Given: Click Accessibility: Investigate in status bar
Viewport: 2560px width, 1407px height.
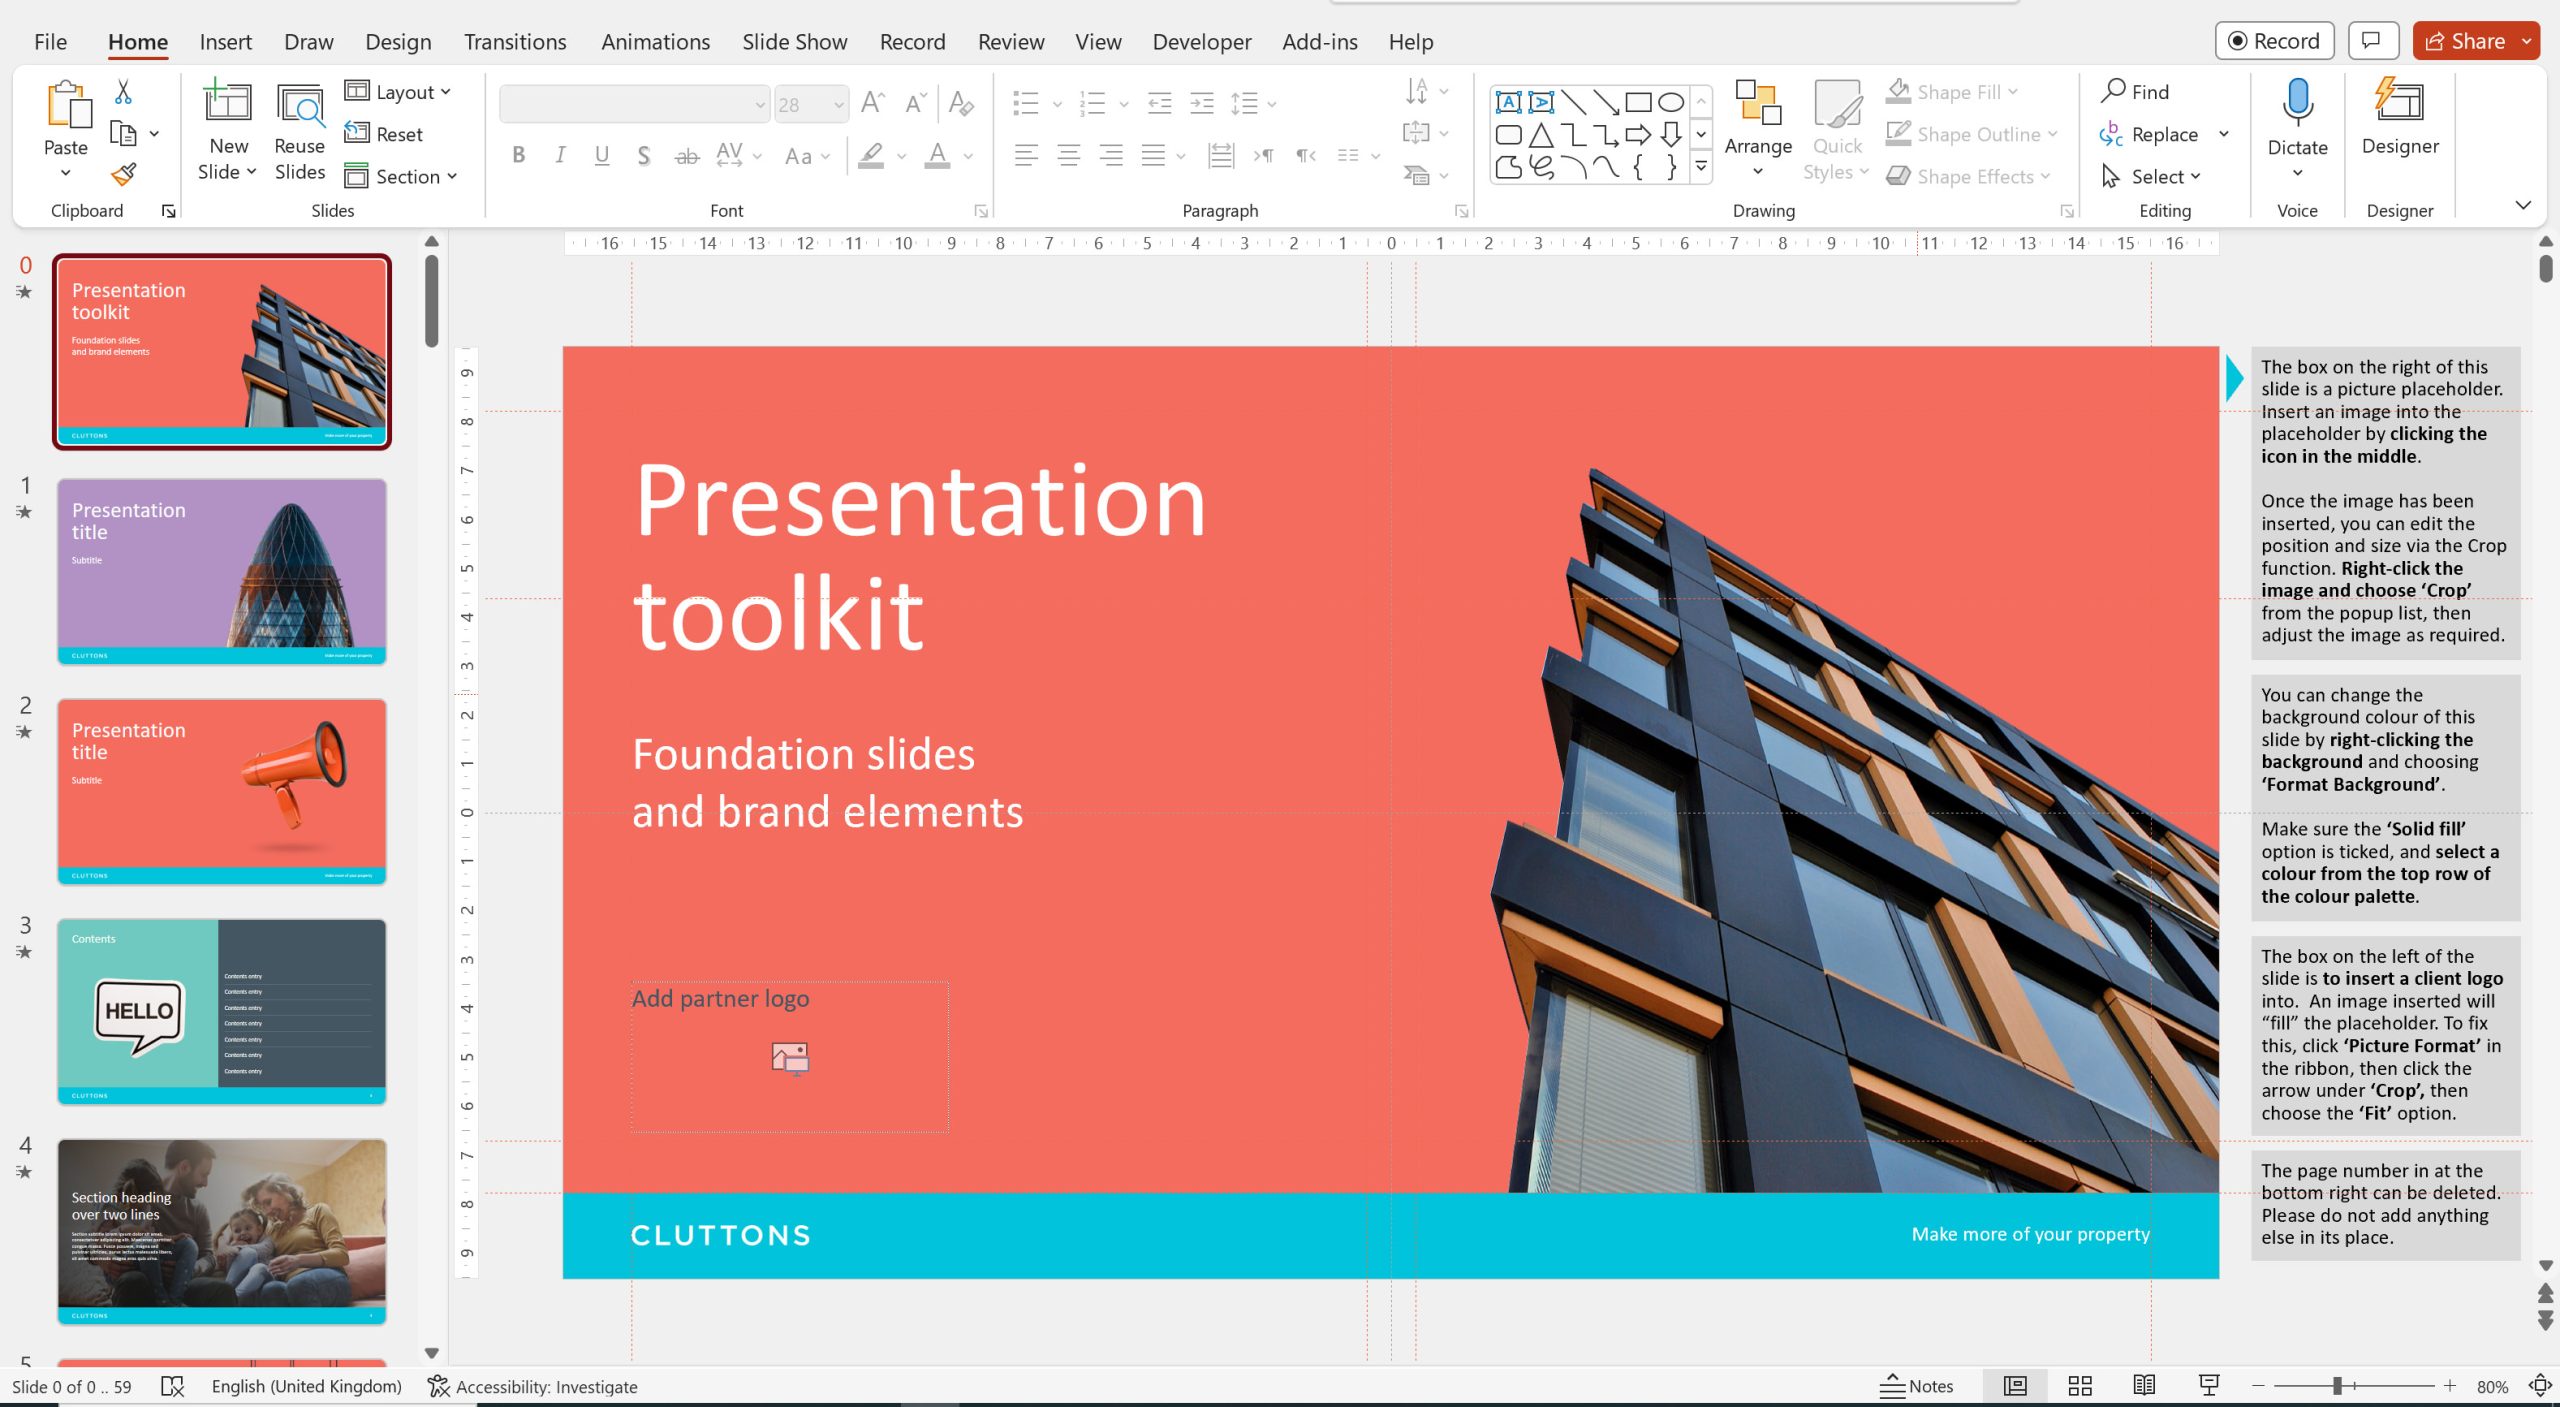Looking at the screenshot, I should [533, 1386].
